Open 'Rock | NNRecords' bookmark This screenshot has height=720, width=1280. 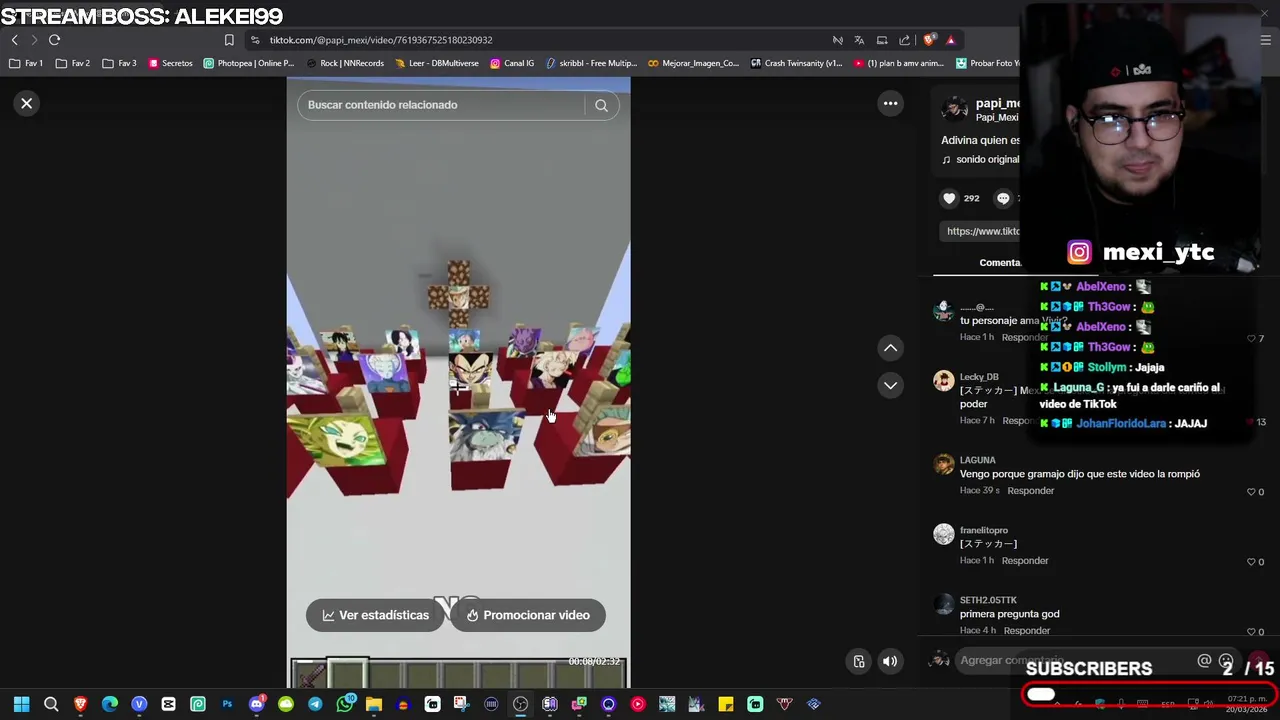(x=344, y=63)
